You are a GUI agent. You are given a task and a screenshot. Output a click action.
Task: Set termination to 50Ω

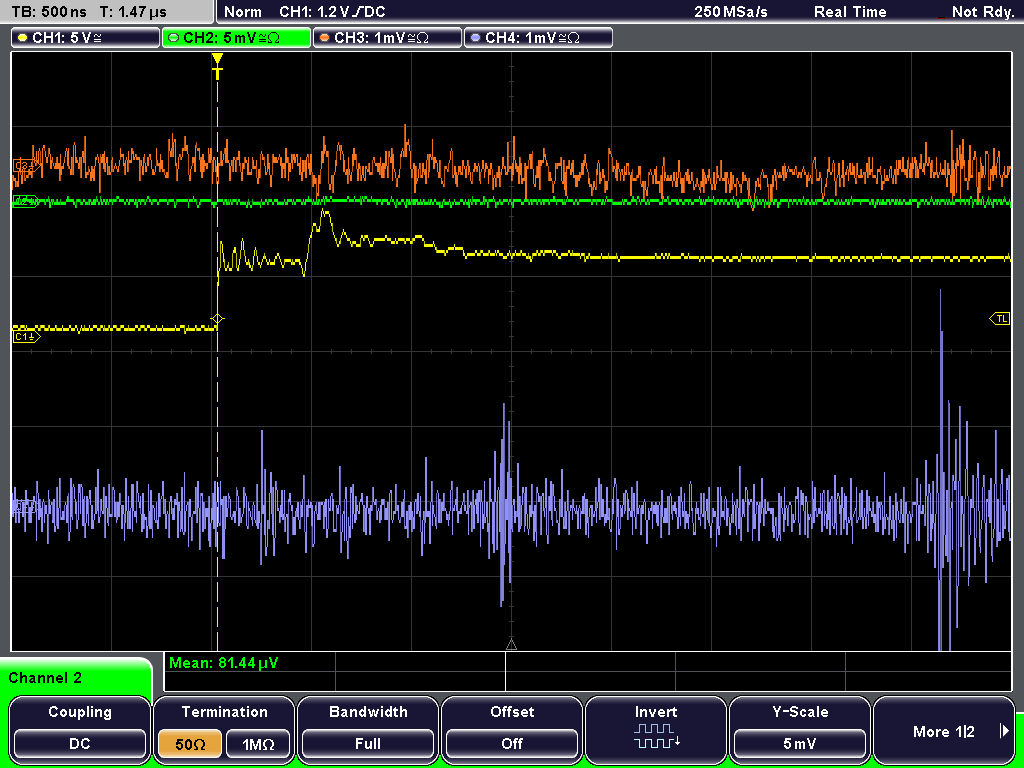[x=190, y=744]
